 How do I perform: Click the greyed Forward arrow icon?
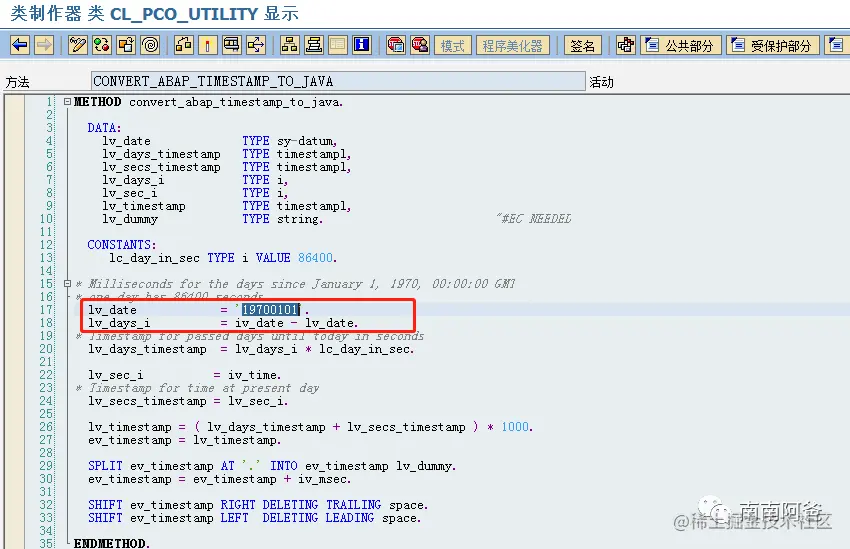click(44, 44)
